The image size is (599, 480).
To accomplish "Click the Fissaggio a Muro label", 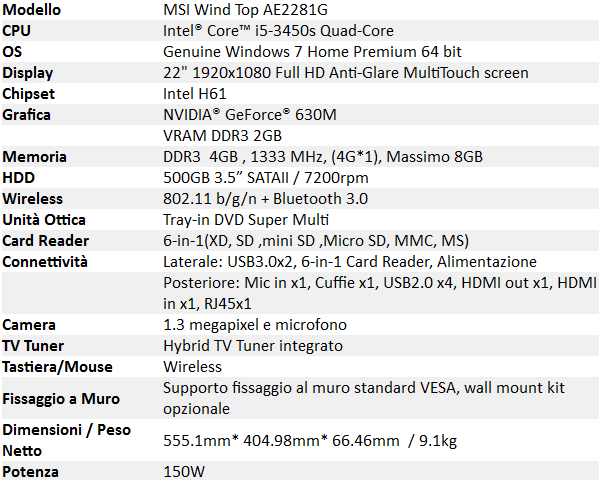I will pos(61,399).
